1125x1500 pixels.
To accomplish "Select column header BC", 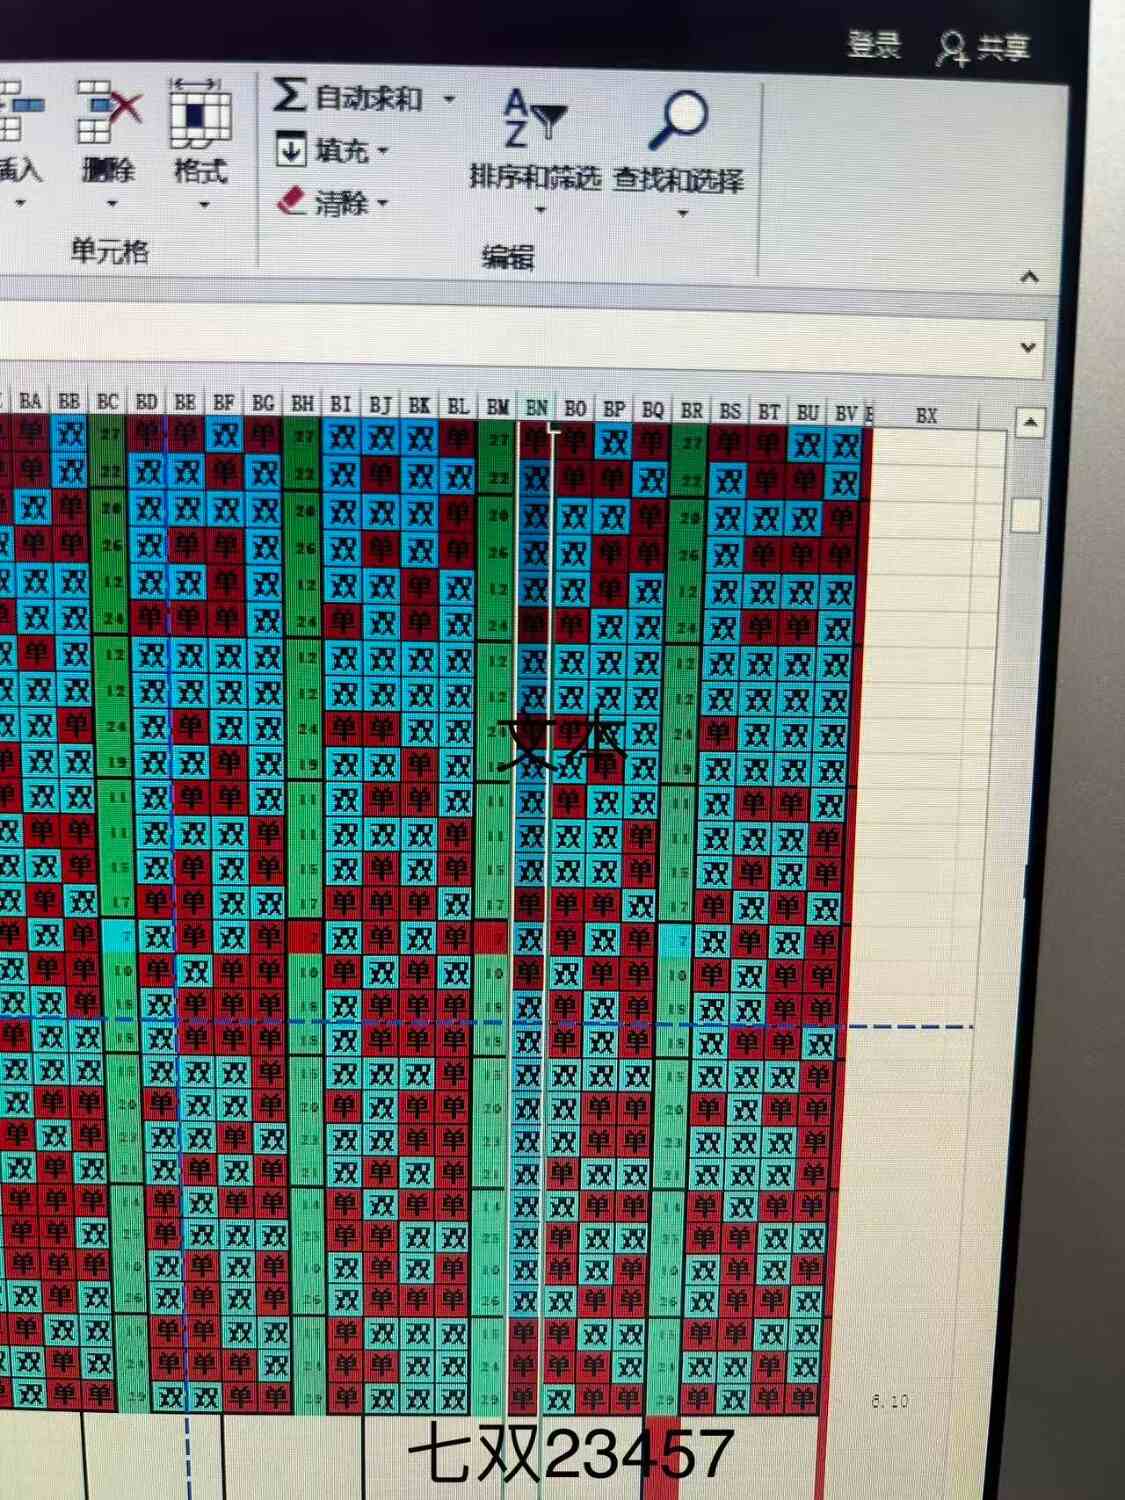I will [108, 402].
